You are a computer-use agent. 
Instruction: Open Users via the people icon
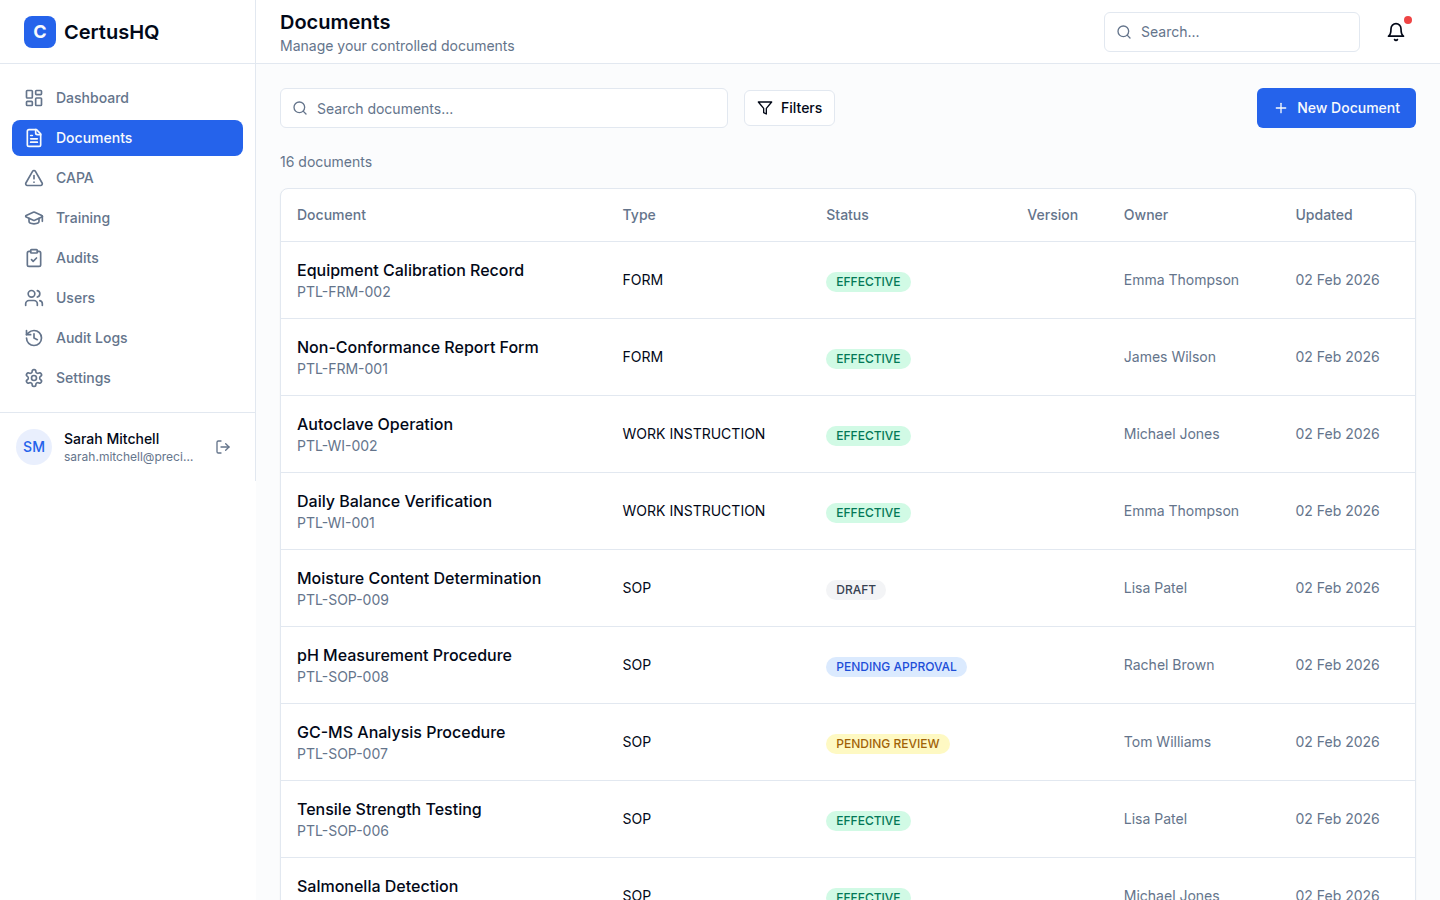pyautogui.click(x=33, y=297)
